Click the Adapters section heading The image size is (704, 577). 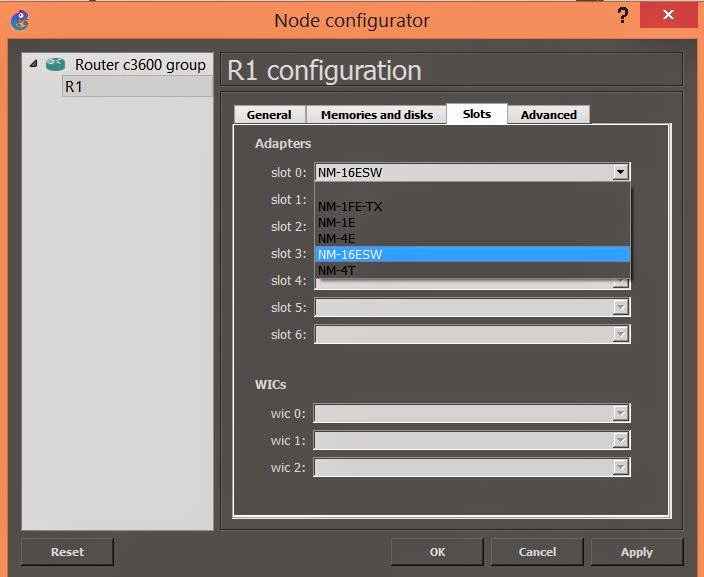(283, 143)
